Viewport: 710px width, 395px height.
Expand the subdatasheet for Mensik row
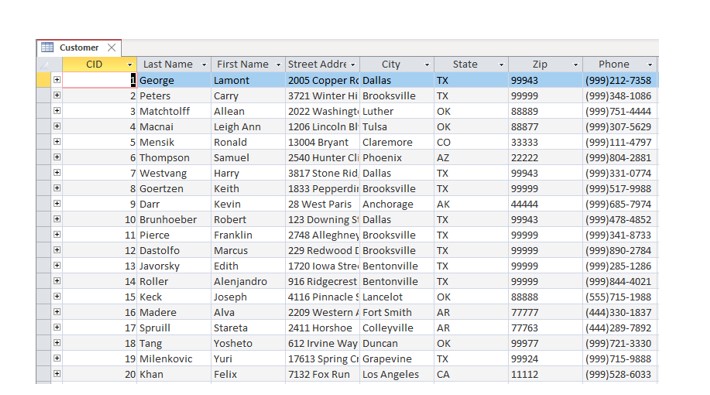click(57, 141)
